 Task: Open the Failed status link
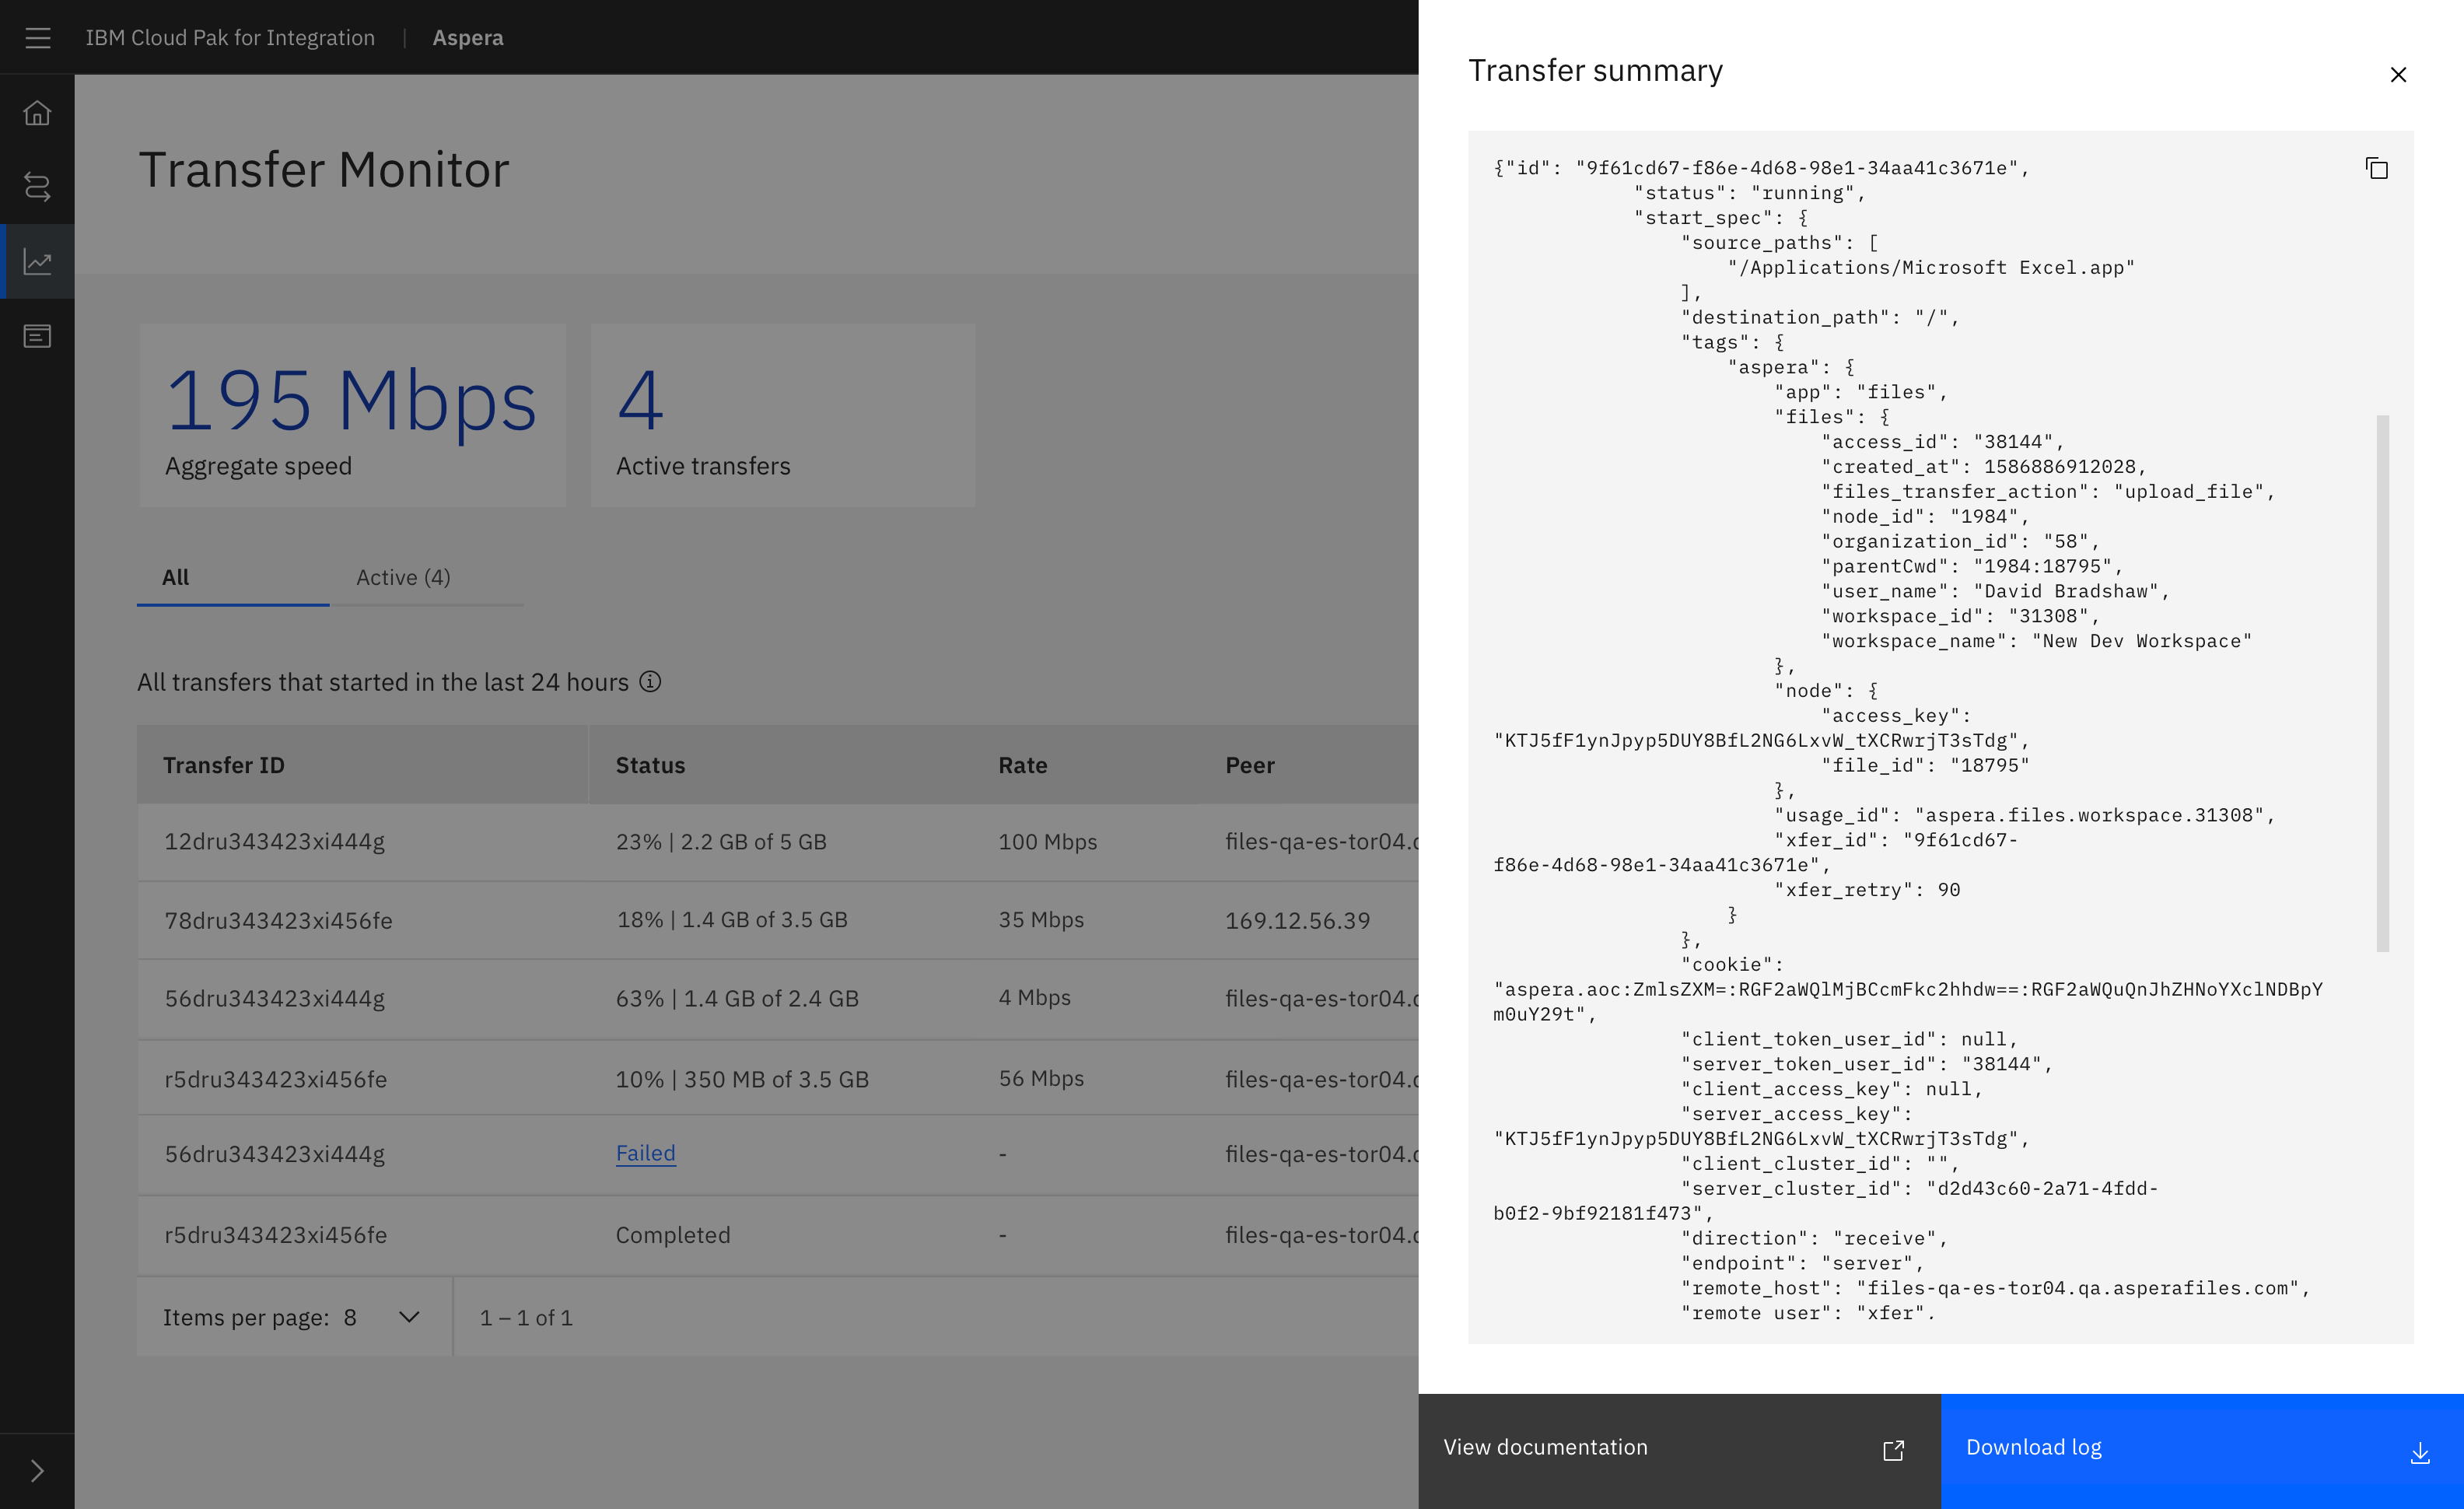(645, 1153)
